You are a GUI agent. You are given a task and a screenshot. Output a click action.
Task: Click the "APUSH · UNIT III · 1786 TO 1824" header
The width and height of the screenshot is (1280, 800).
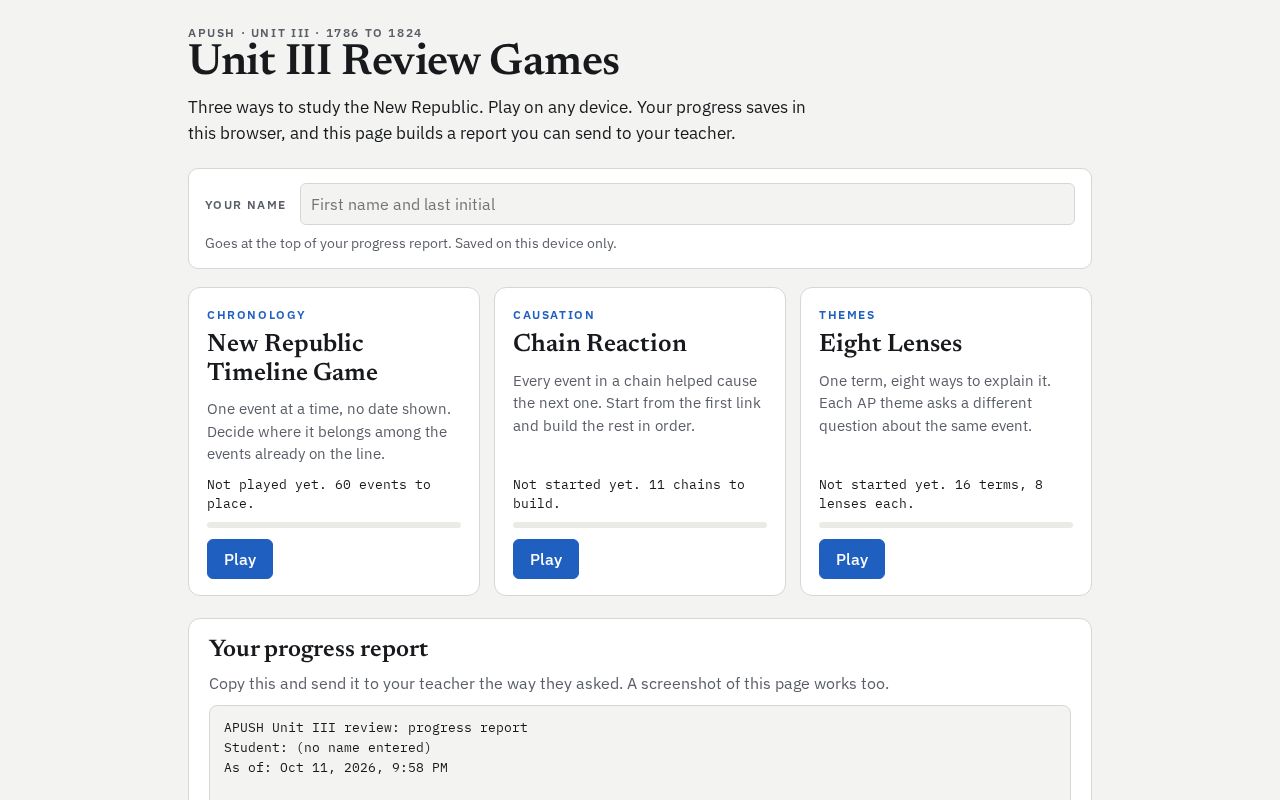tap(305, 33)
